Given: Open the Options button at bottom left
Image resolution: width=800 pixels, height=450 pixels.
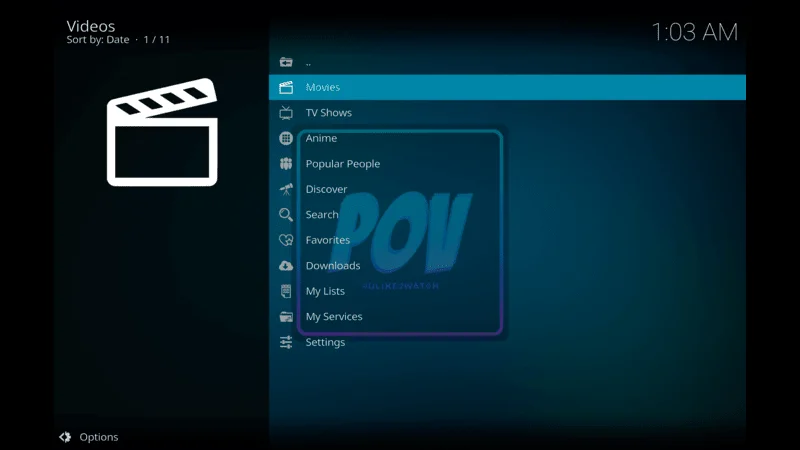Looking at the screenshot, I should click(x=98, y=437).
